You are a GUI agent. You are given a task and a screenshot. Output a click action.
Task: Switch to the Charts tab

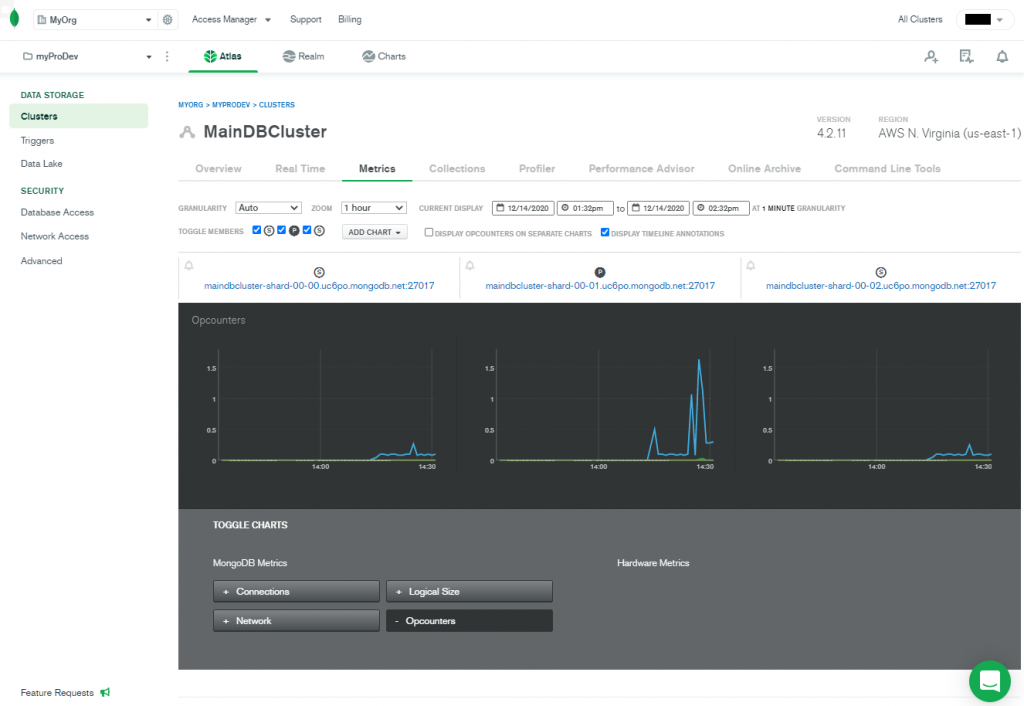384,56
